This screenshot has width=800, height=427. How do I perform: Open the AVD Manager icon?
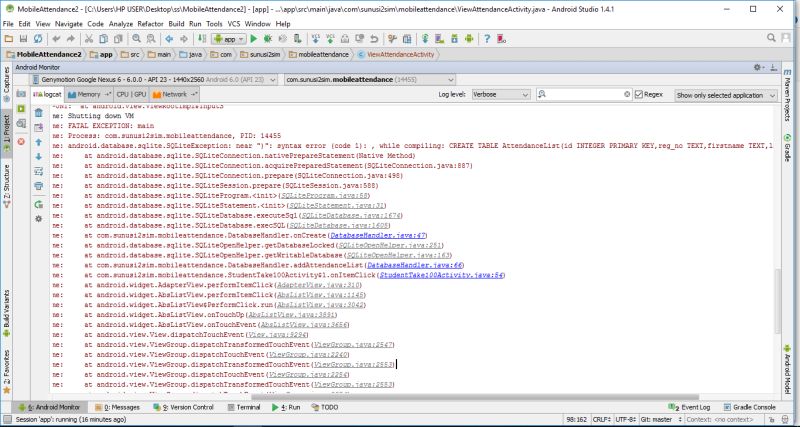click(439, 39)
